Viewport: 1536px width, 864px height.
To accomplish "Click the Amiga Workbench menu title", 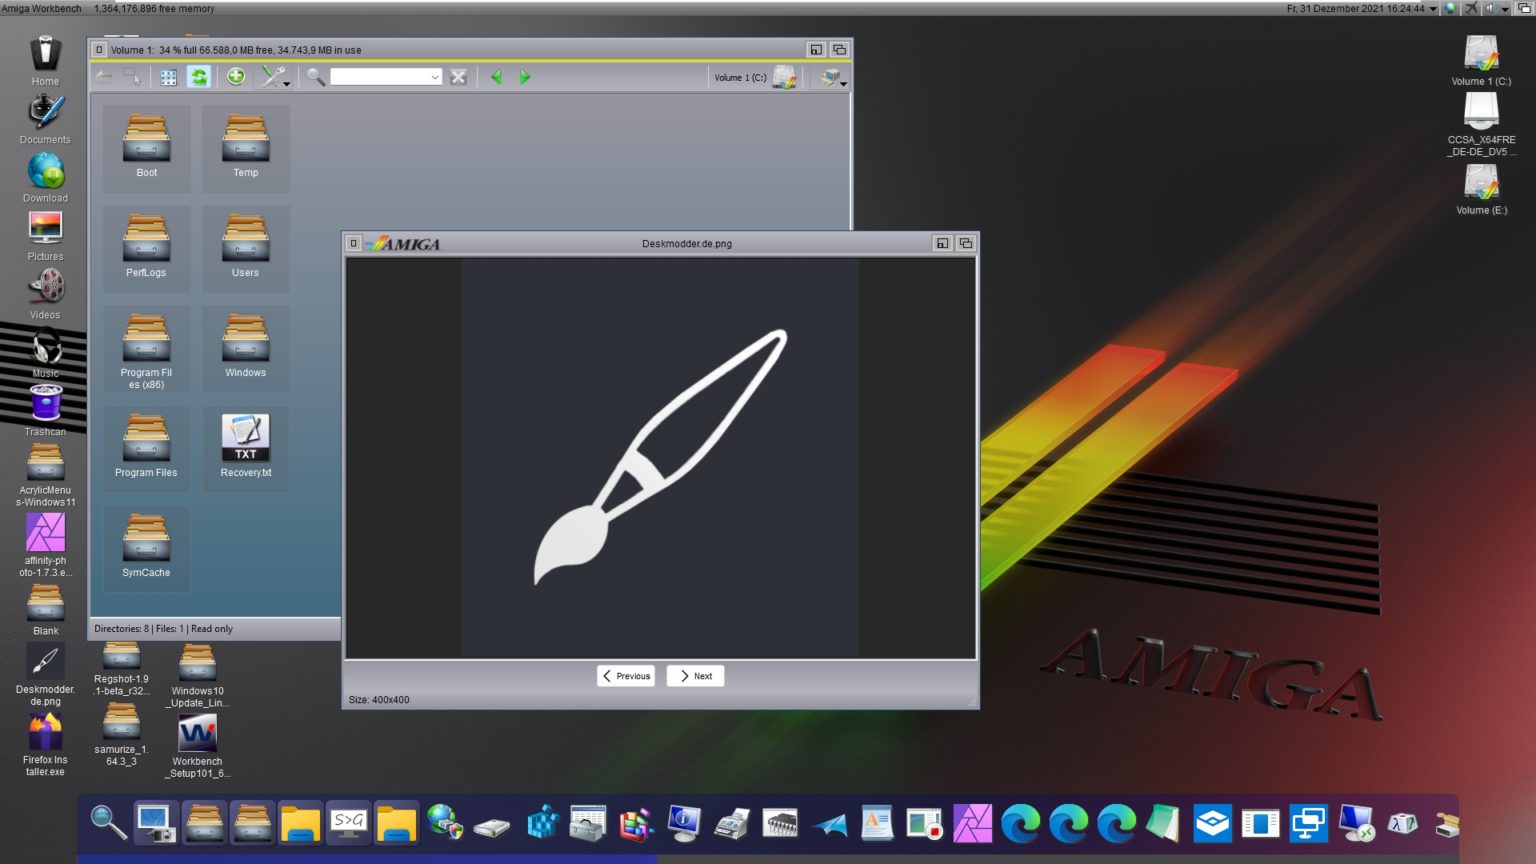I will click(42, 8).
